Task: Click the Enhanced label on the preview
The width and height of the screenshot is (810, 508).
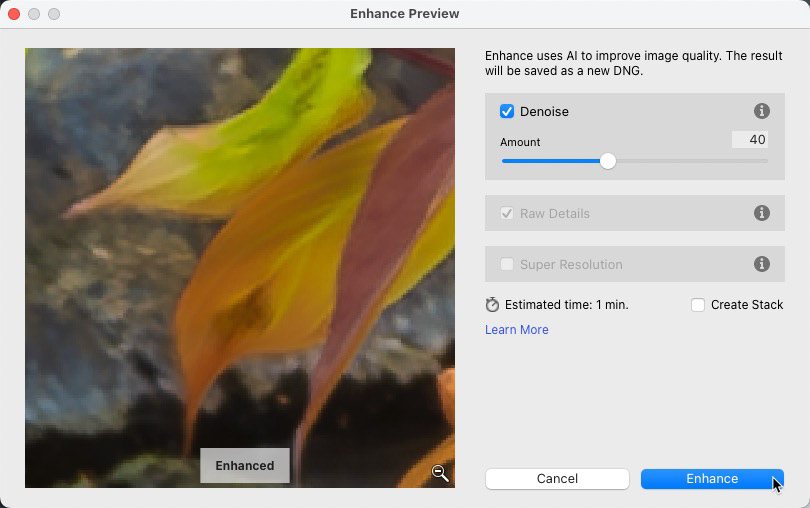Action: (x=245, y=466)
